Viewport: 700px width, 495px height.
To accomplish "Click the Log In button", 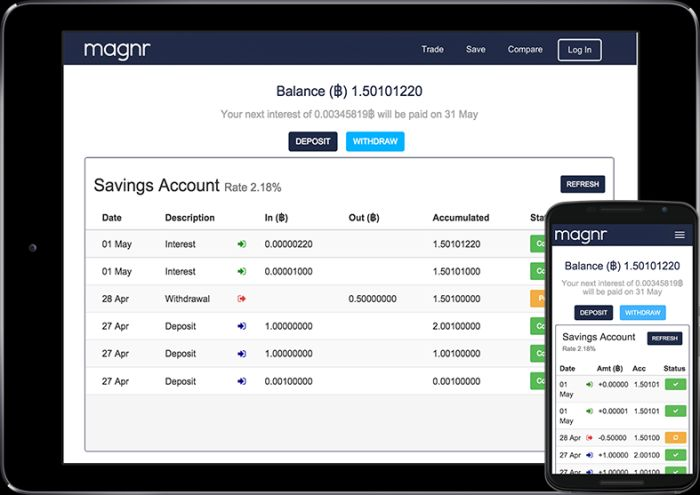I will 579,50.
